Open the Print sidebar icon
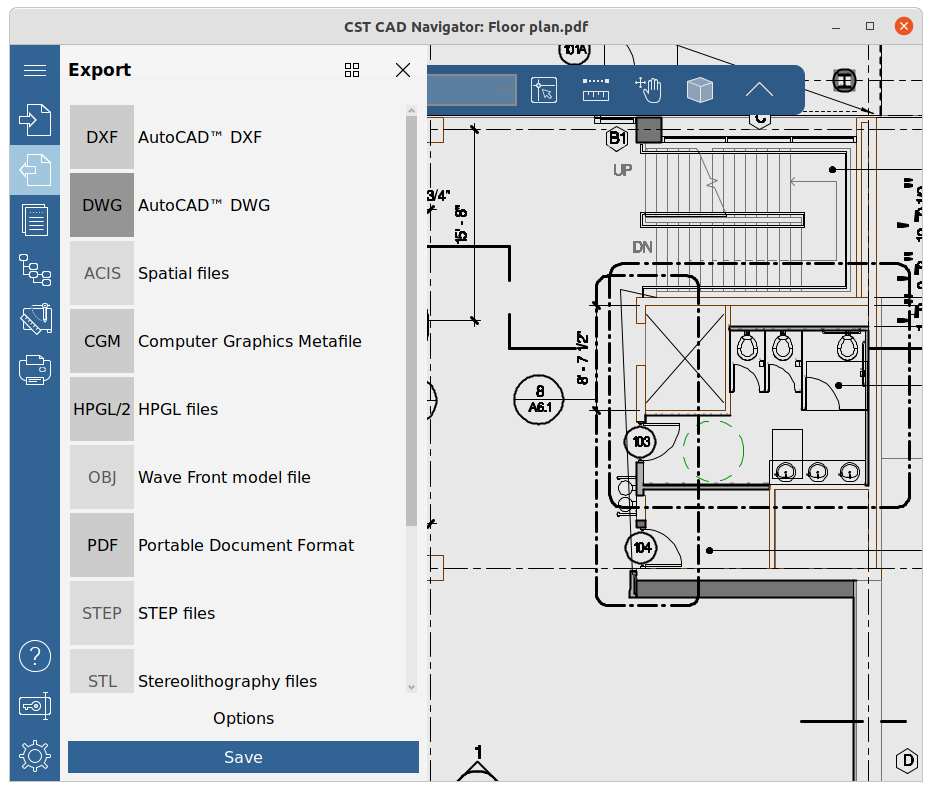 (x=34, y=369)
